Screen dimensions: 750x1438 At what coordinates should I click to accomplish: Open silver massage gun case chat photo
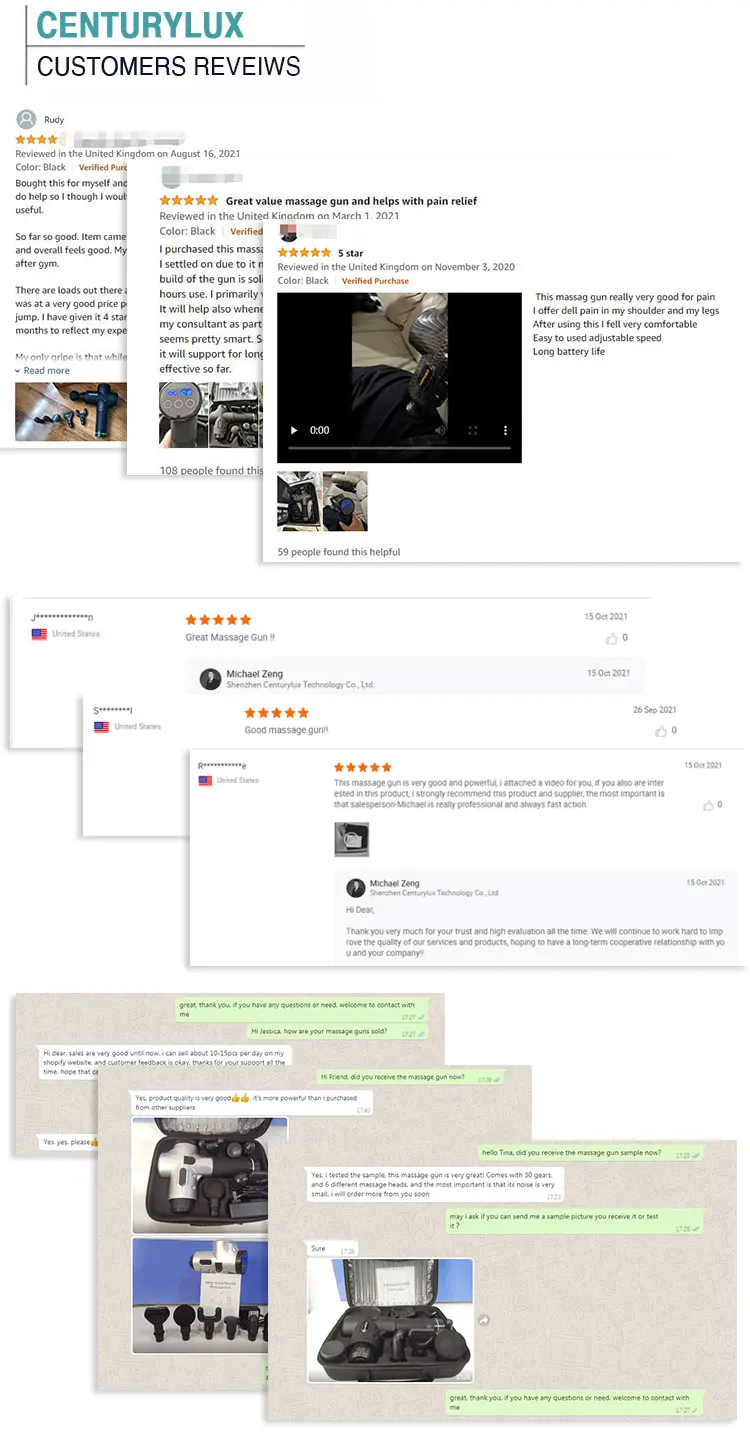[210, 1176]
